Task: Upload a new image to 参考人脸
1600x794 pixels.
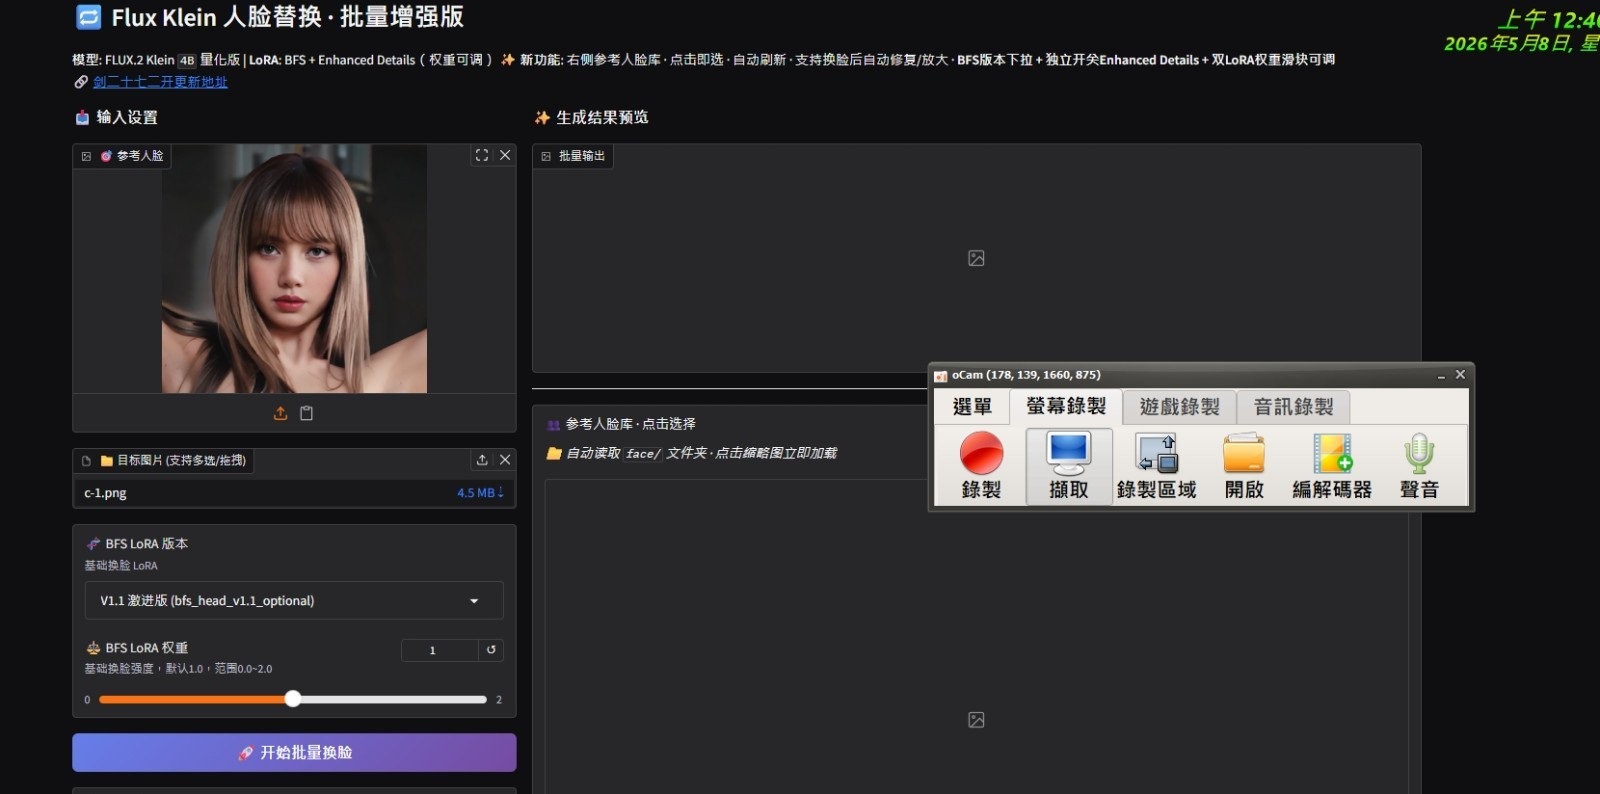Action: 281,413
